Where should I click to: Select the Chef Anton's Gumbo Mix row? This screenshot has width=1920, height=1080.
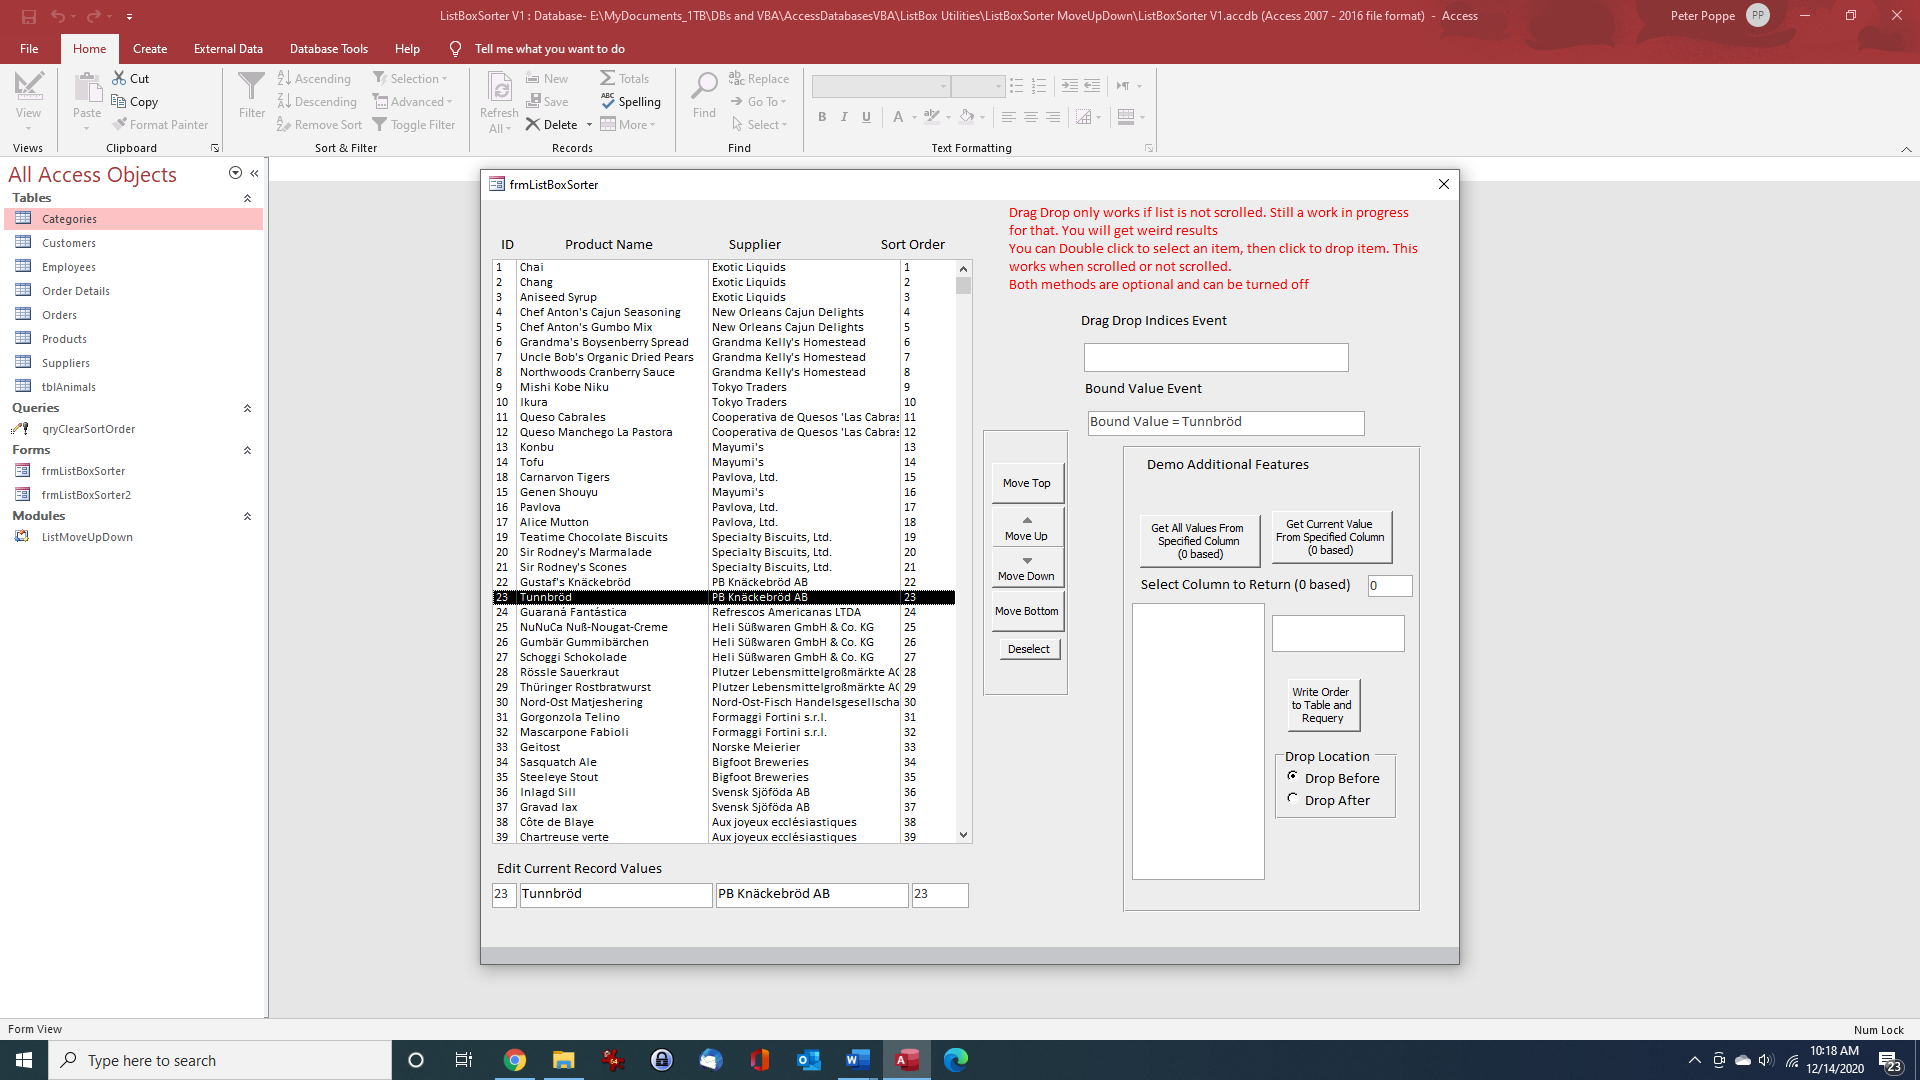click(x=724, y=327)
